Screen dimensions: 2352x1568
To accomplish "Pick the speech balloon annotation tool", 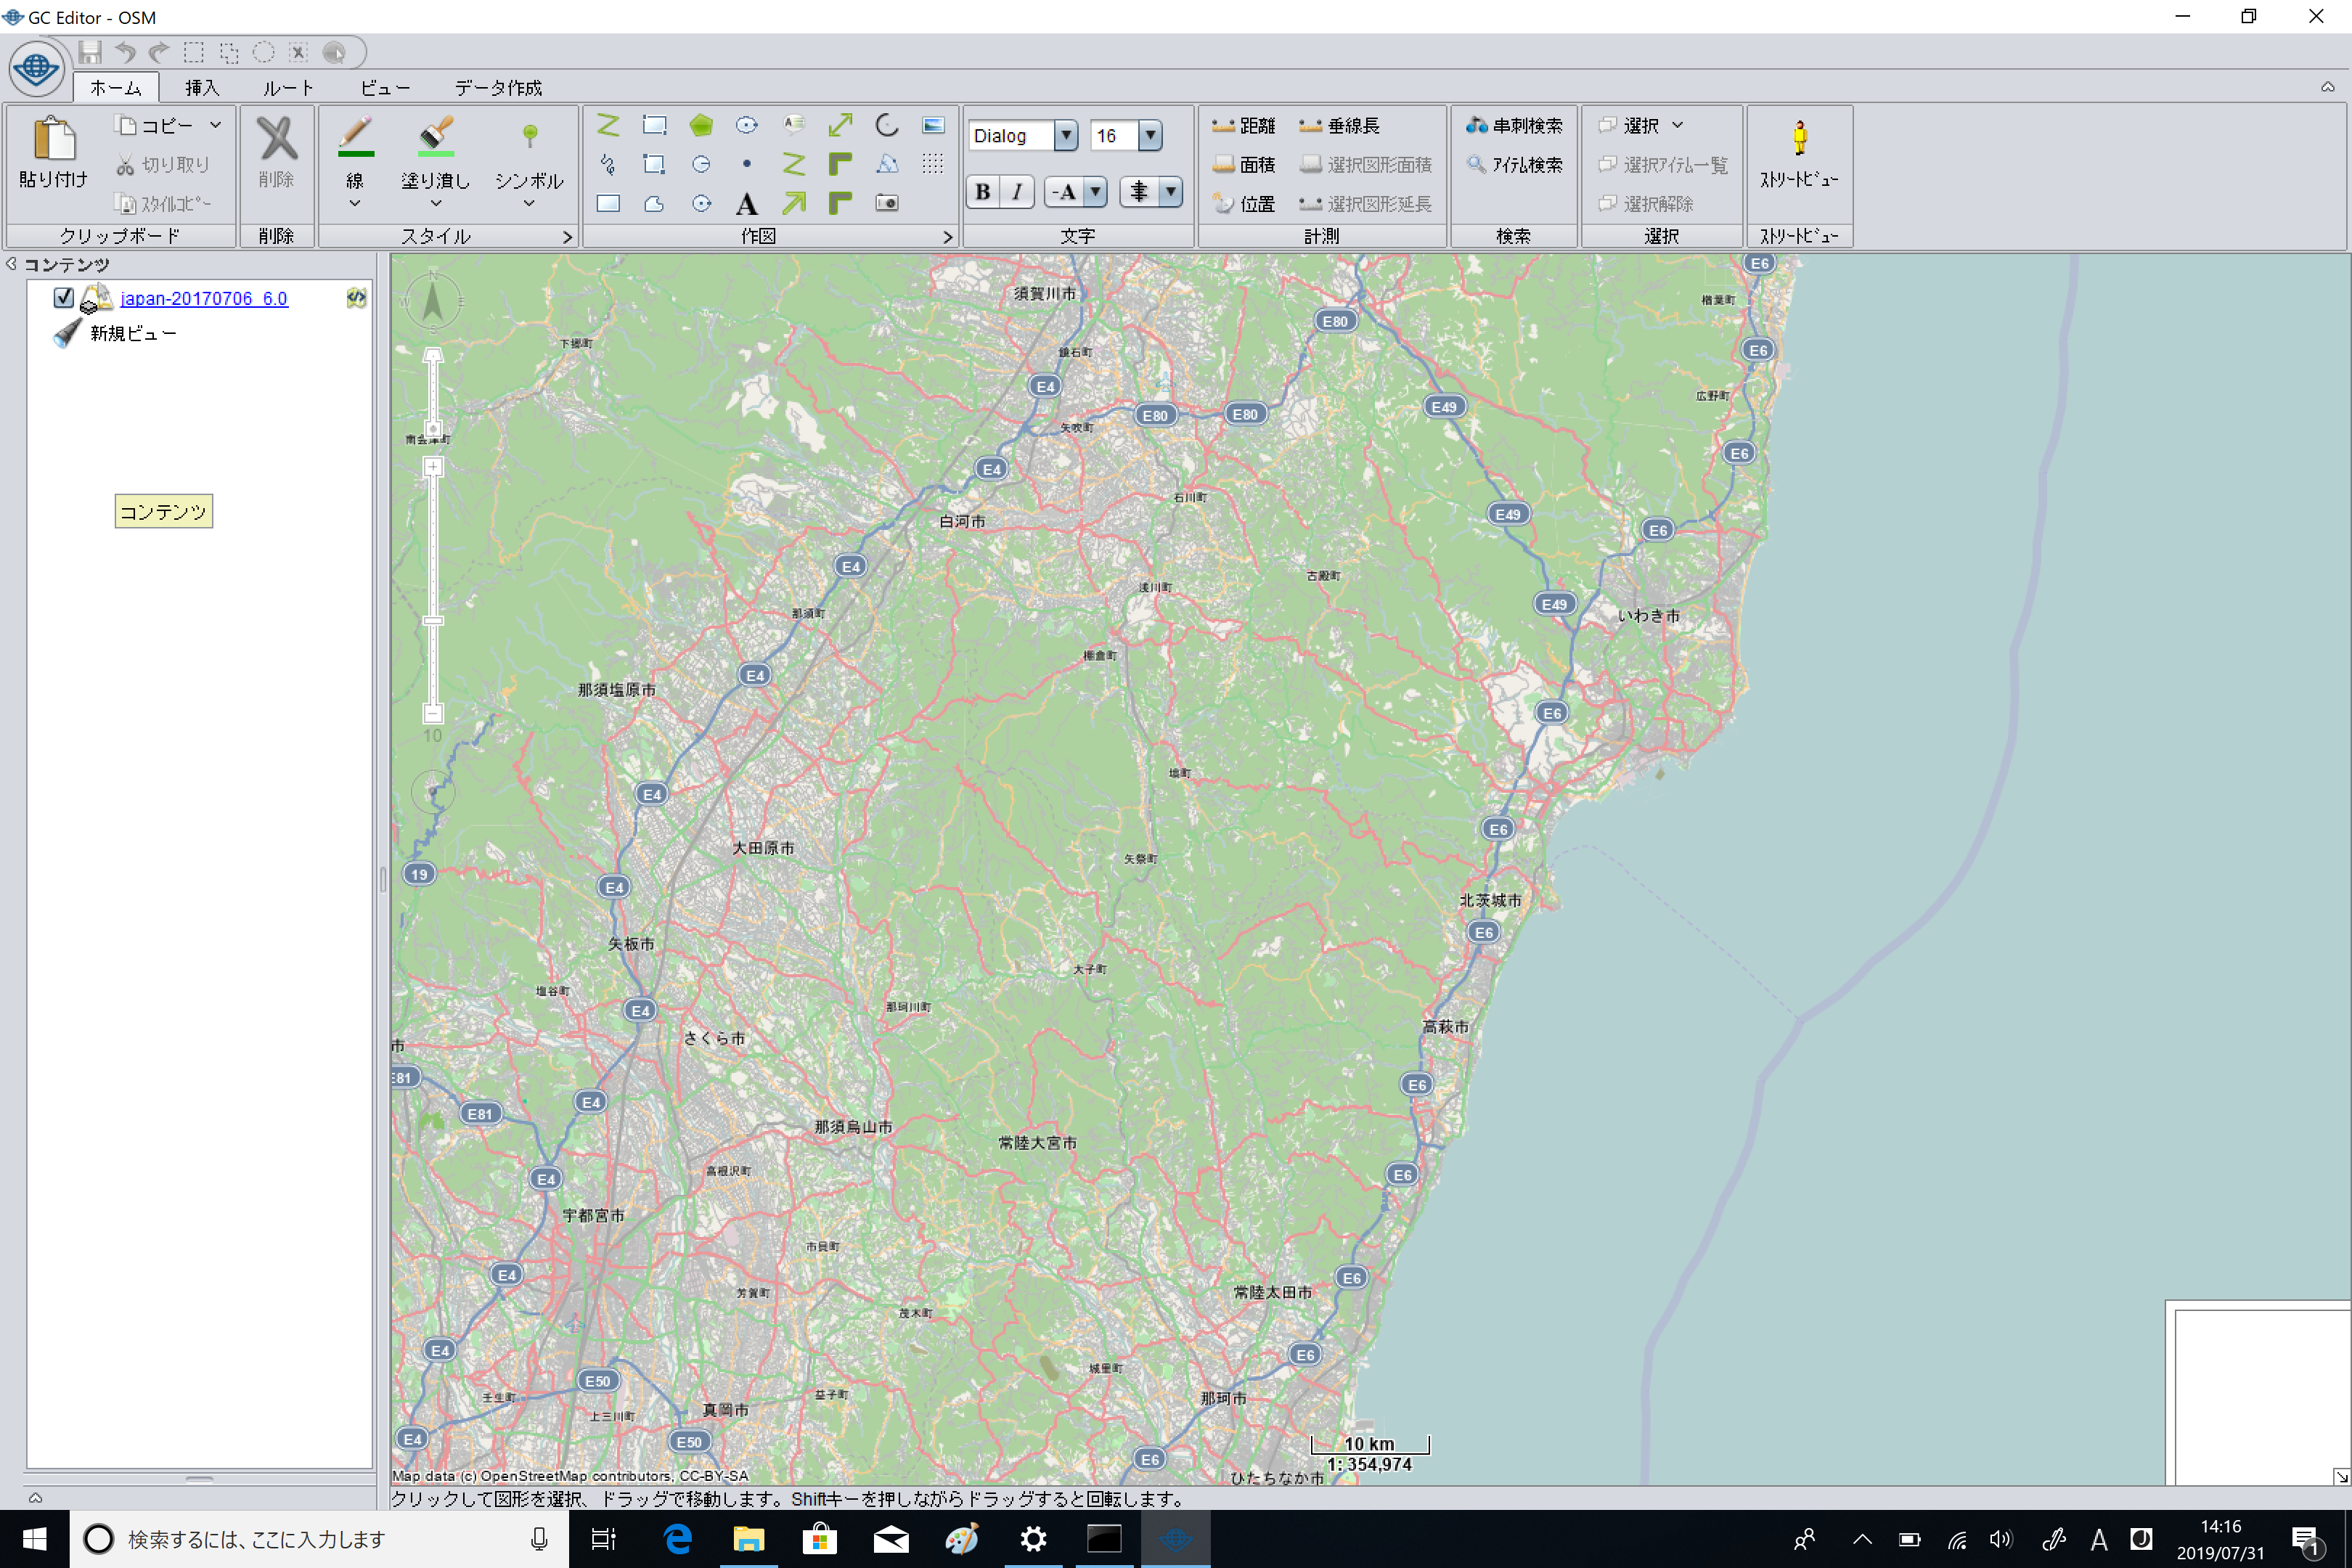I will pos(794,124).
